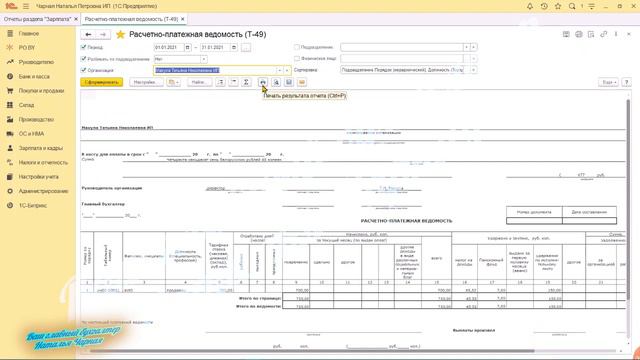The image size is (640, 360).
Task: Click the copy link icon in the form header
Action: [x=603, y=34]
